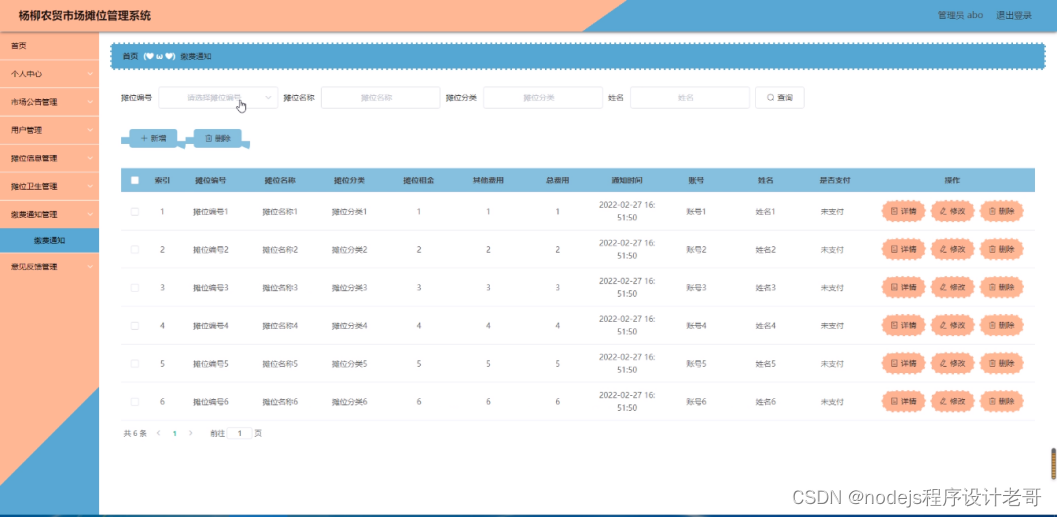1057x517 pixels.
Task: Check the checkbox for row 2
Action: click(x=135, y=249)
